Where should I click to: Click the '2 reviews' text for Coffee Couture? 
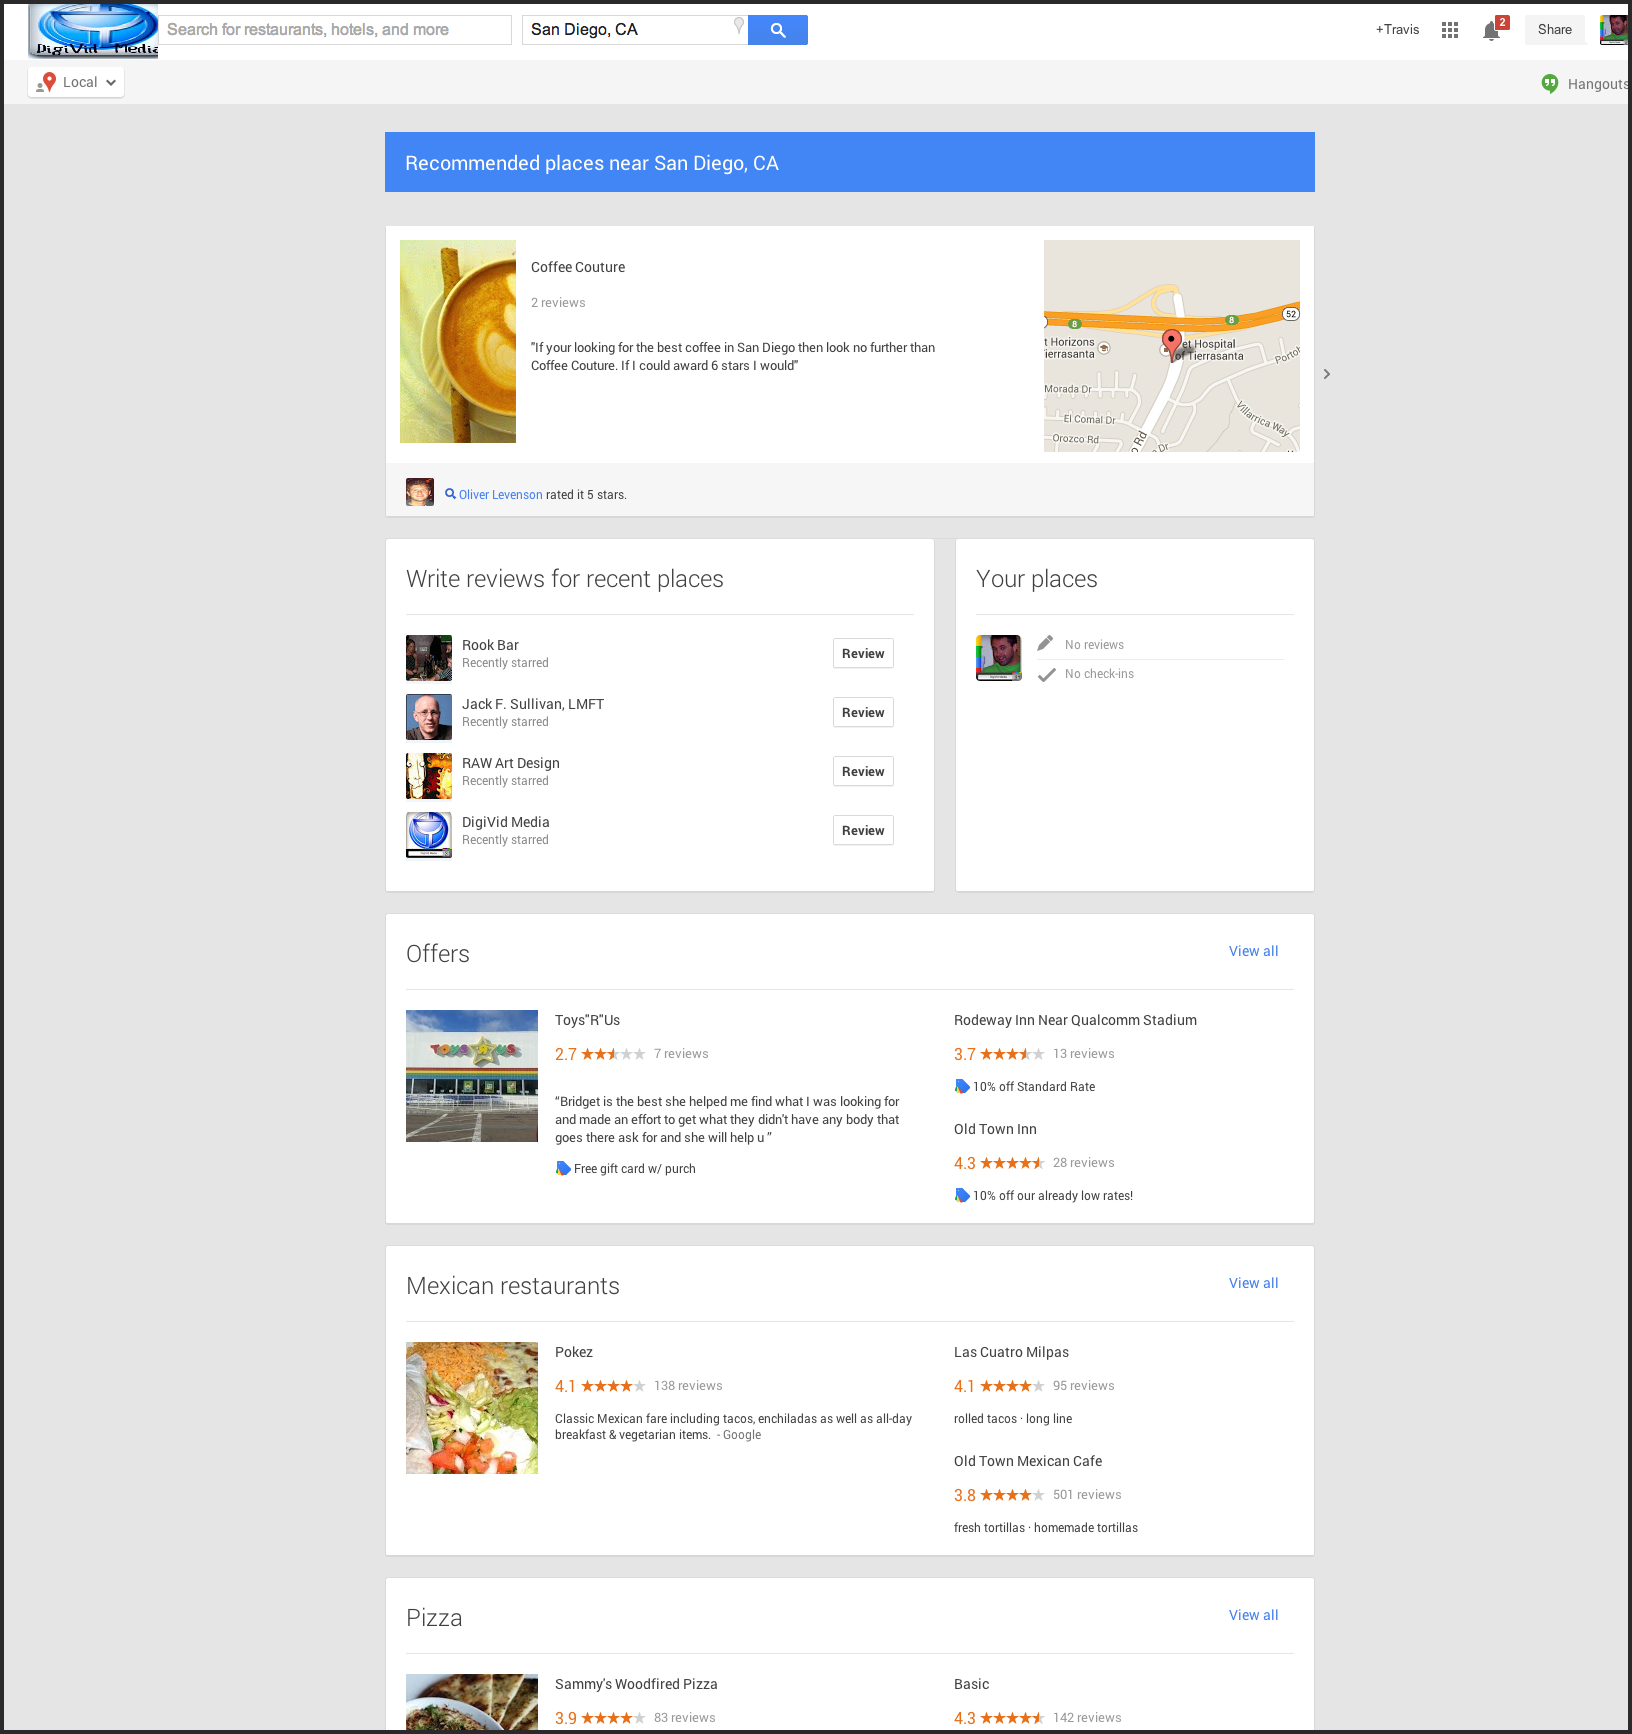(x=558, y=303)
